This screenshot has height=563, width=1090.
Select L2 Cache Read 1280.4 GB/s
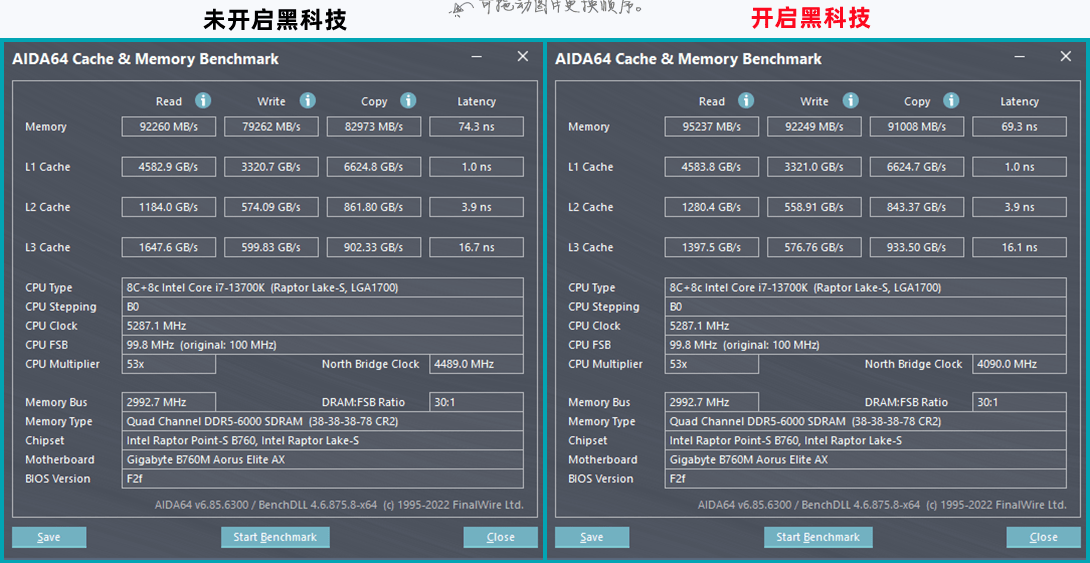point(712,207)
